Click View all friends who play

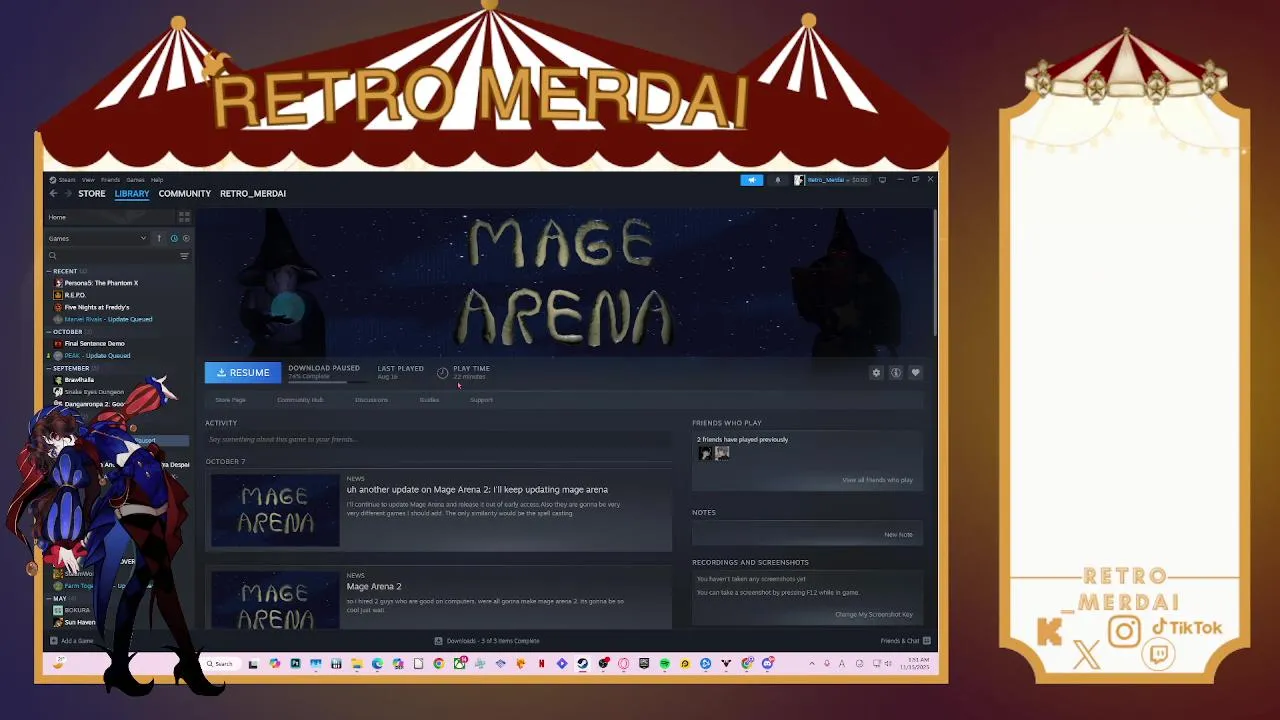[877, 480]
